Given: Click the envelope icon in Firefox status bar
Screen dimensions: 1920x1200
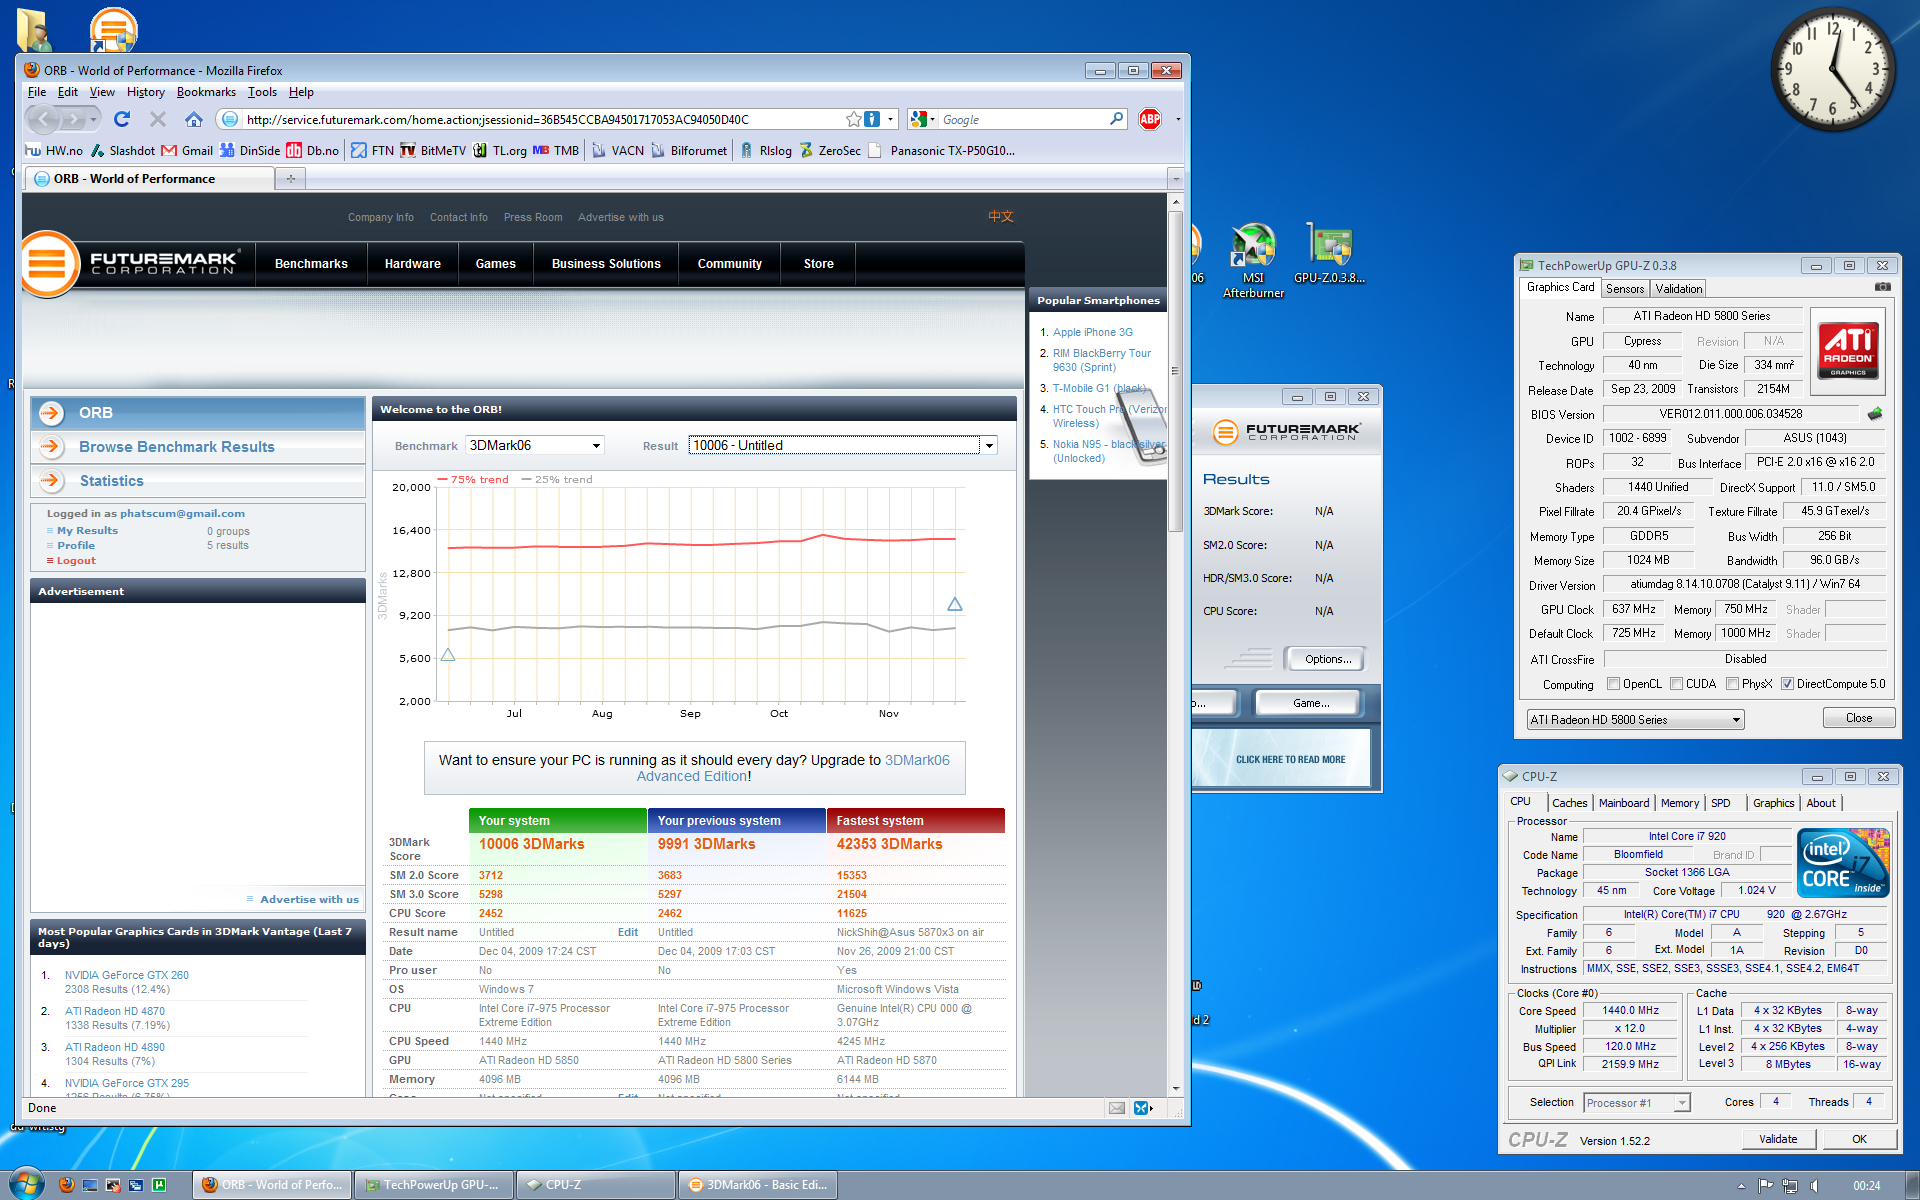Looking at the screenshot, I should [1117, 1108].
